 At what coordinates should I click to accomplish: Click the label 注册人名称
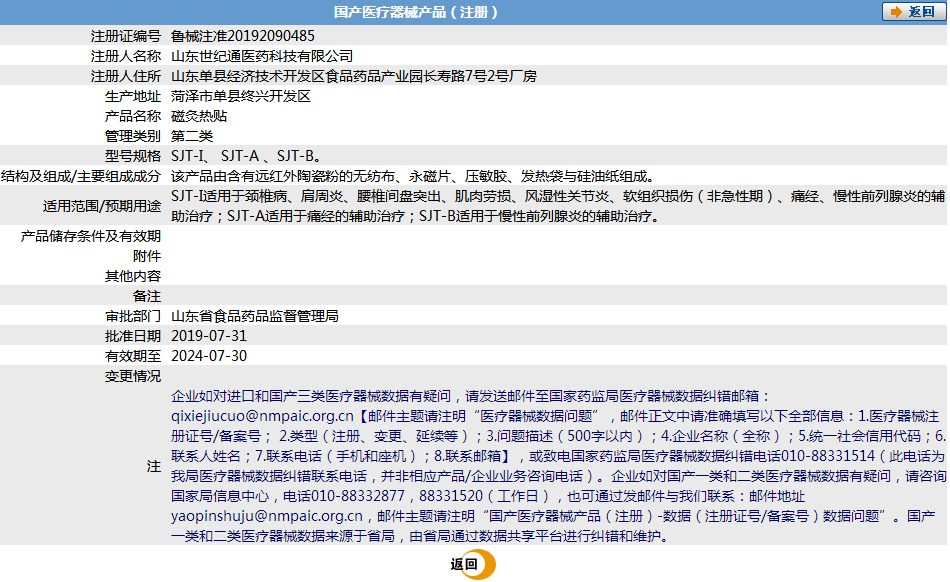[x=126, y=56]
